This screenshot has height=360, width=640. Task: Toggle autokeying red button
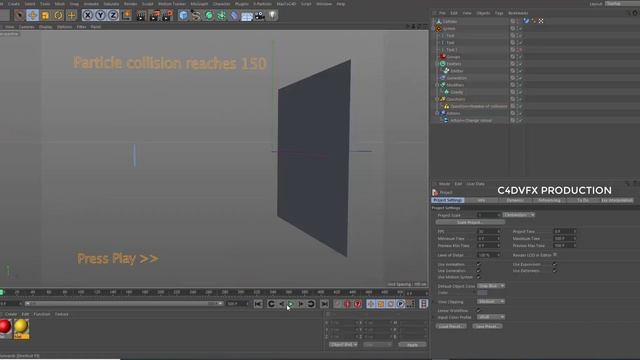click(x=347, y=304)
